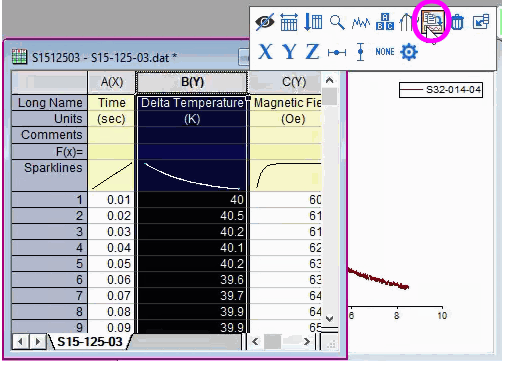Set column designation to Z

[313, 52]
